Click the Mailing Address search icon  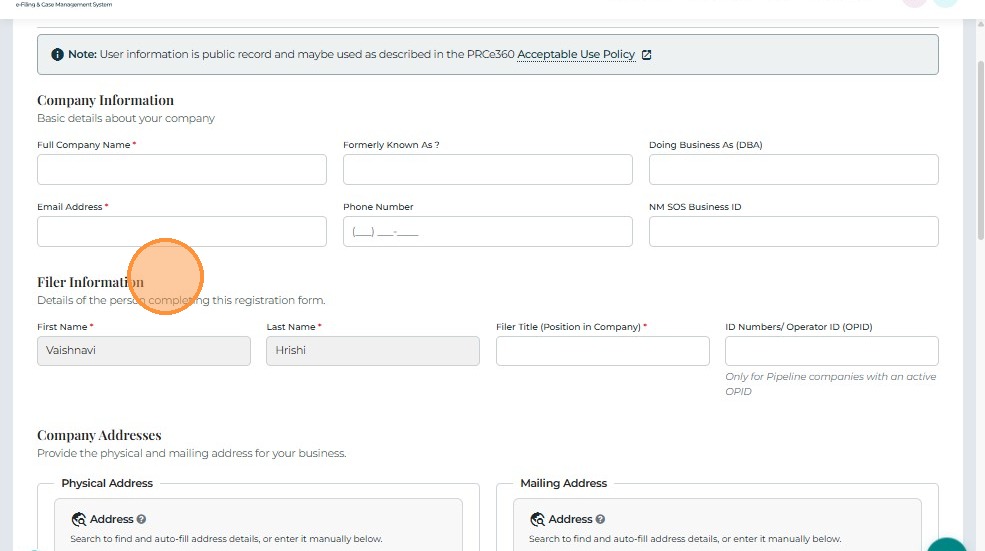click(x=537, y=519)
